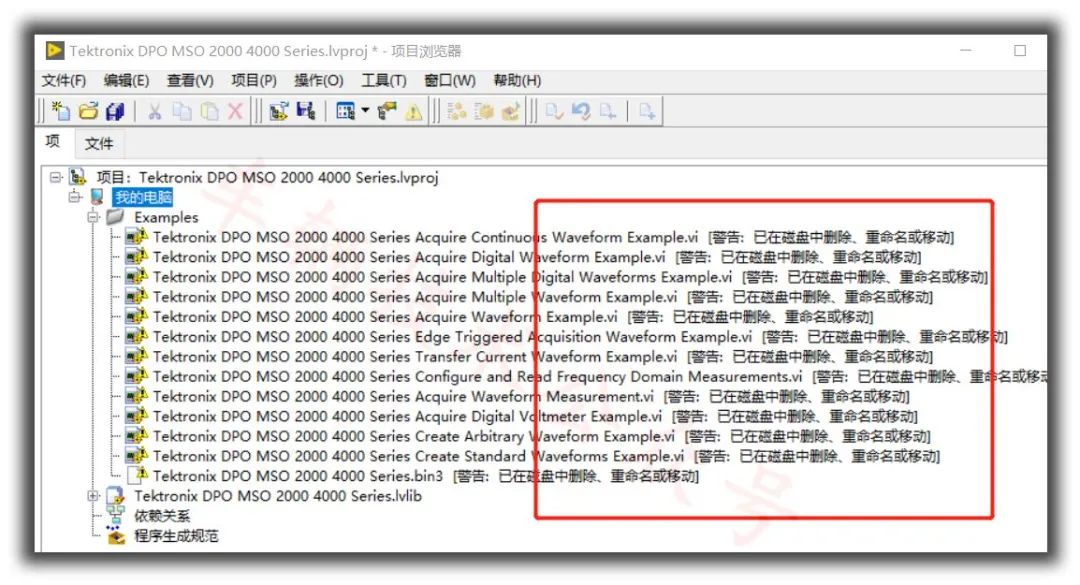Screen dimensions: 1080x585
Task: Click the yellow warning triangle toolbar icon
Action: [x=413, y=111]
